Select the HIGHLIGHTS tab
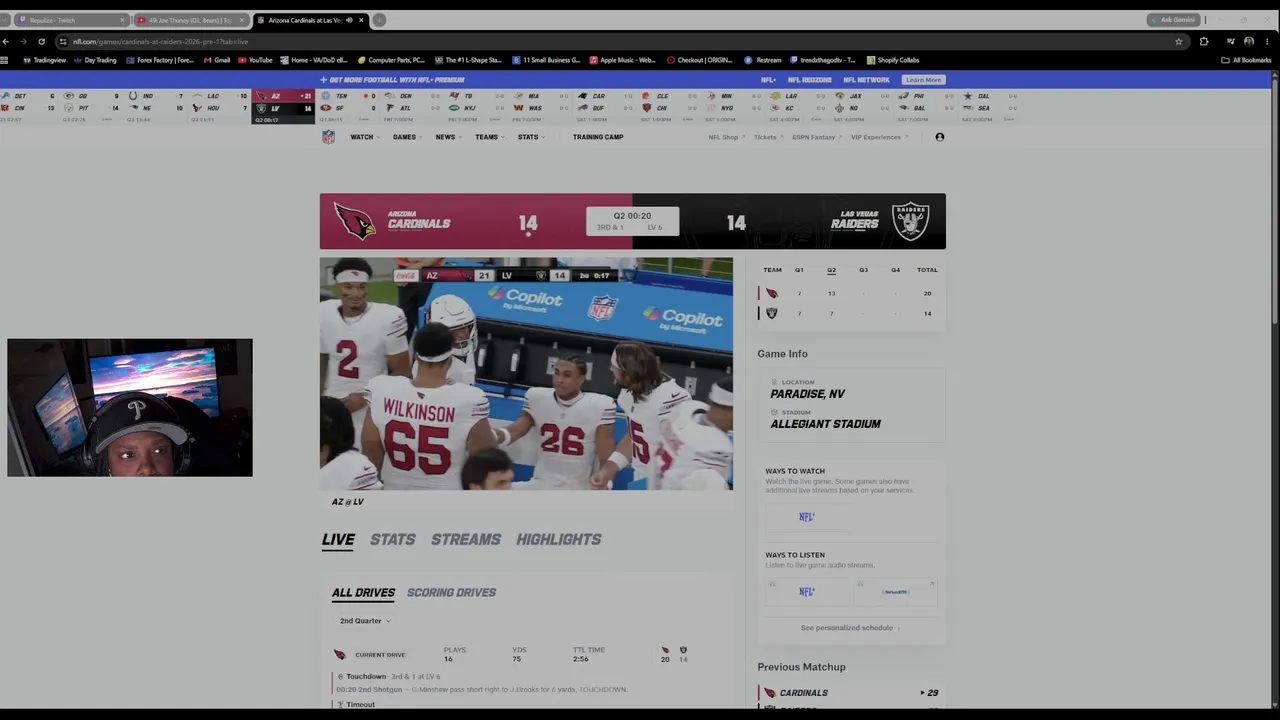The width and height of the screenshot is (1280, 720). click(x=559, y=539)
